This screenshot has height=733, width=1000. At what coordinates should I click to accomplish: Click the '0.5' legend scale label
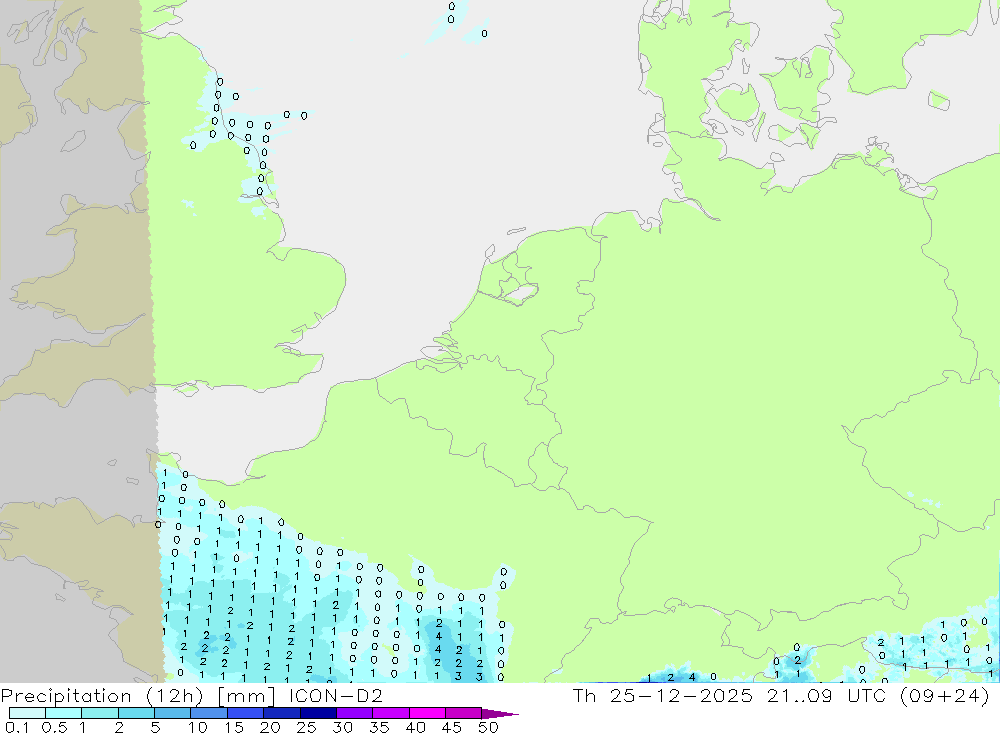click(54, 727)
